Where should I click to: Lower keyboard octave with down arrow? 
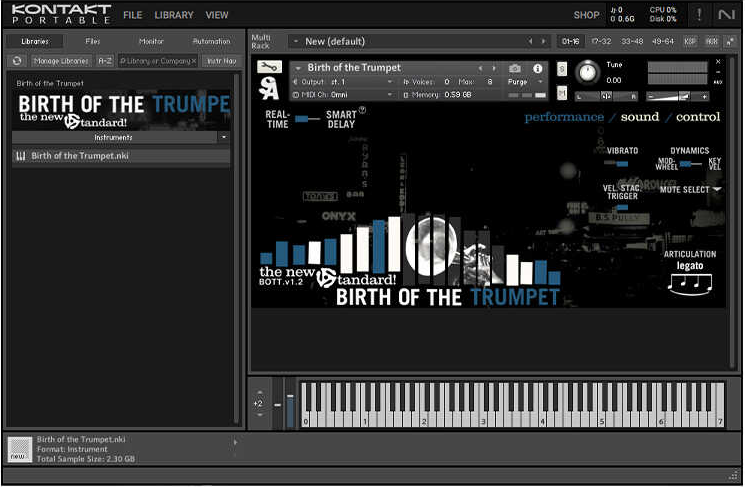point(259,415)
